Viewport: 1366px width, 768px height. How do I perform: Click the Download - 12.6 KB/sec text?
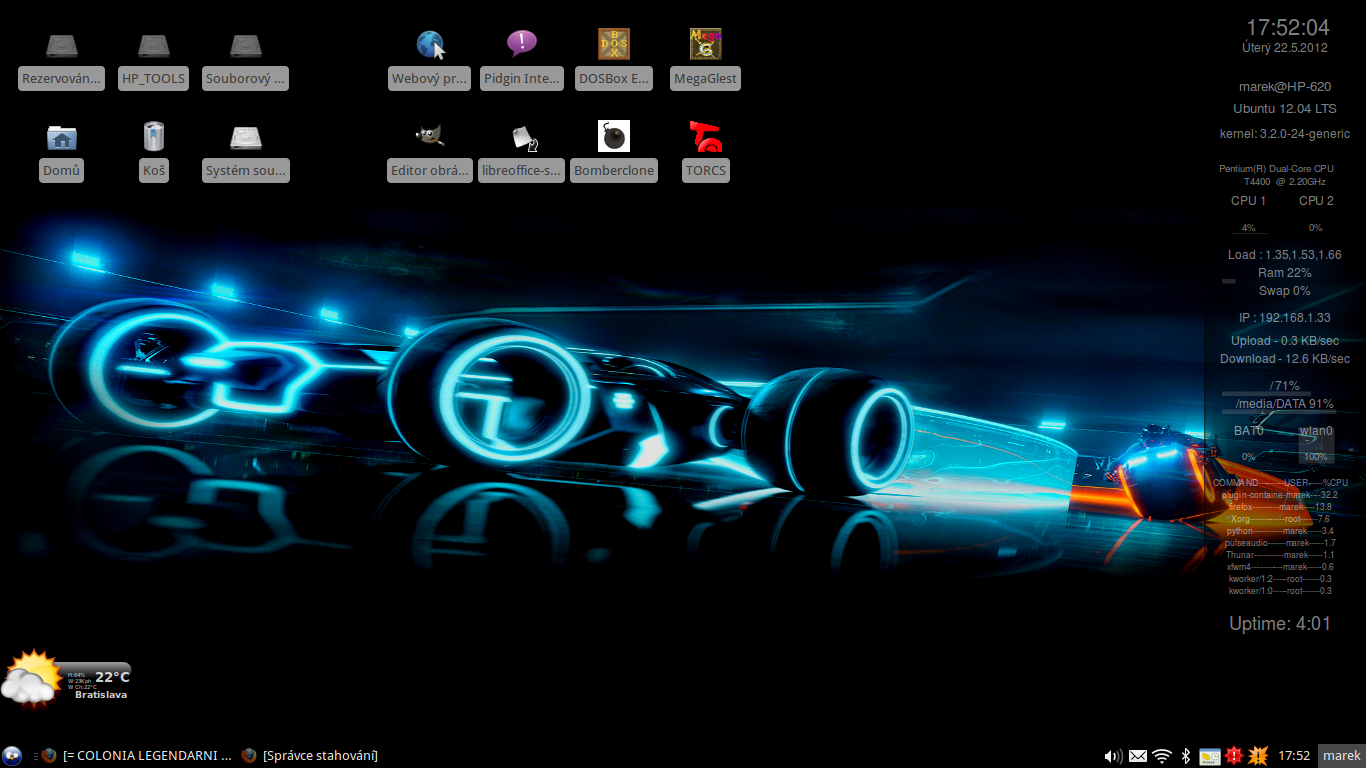pyautogui.click(x=1284, y=359)
